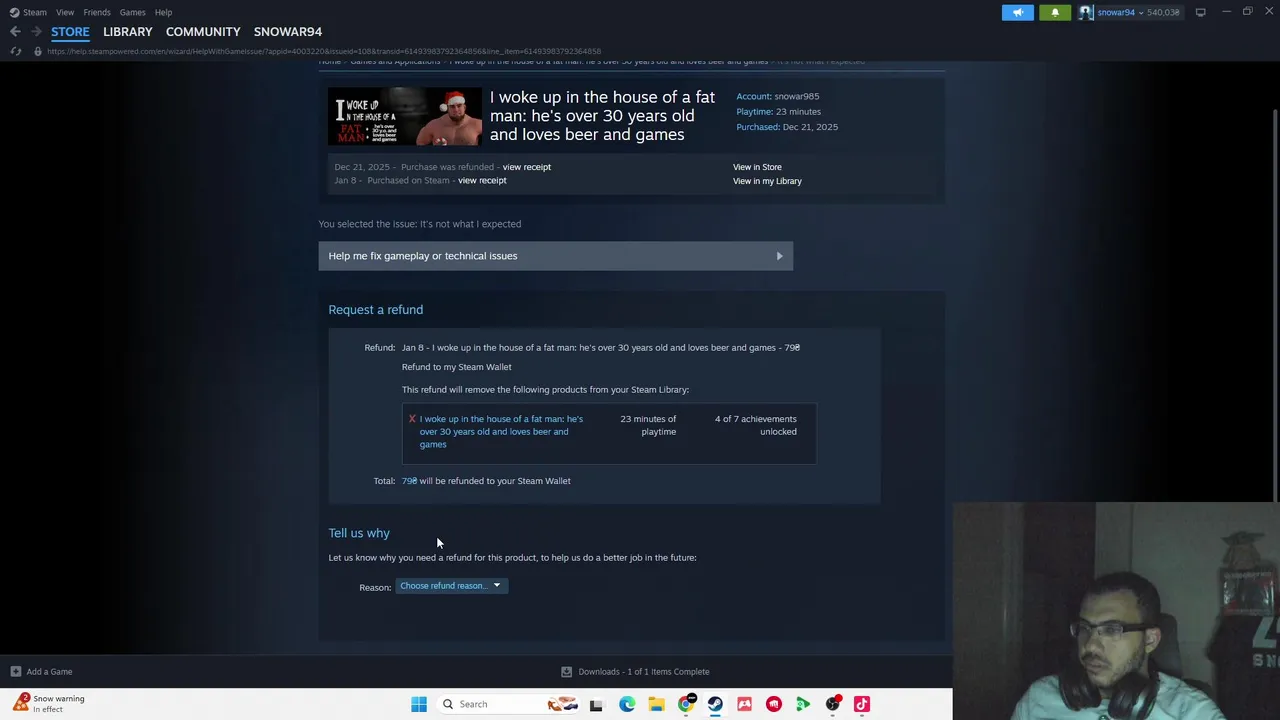Click '23 minutes of playtime' cell
Image resolution: width=1280 pixels, height=720 pixels.
648,425
